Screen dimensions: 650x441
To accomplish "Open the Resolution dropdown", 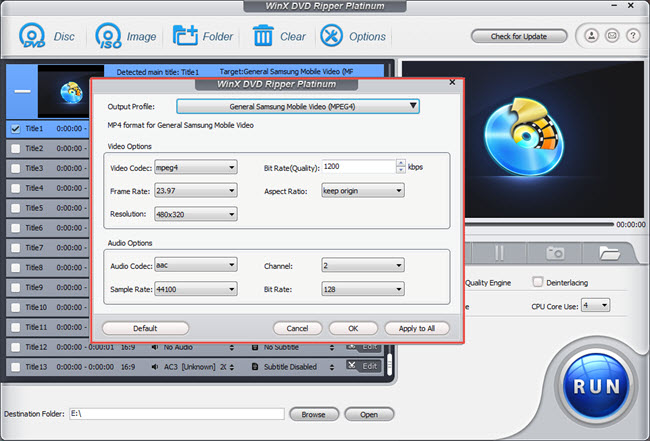I will point(196,214).
